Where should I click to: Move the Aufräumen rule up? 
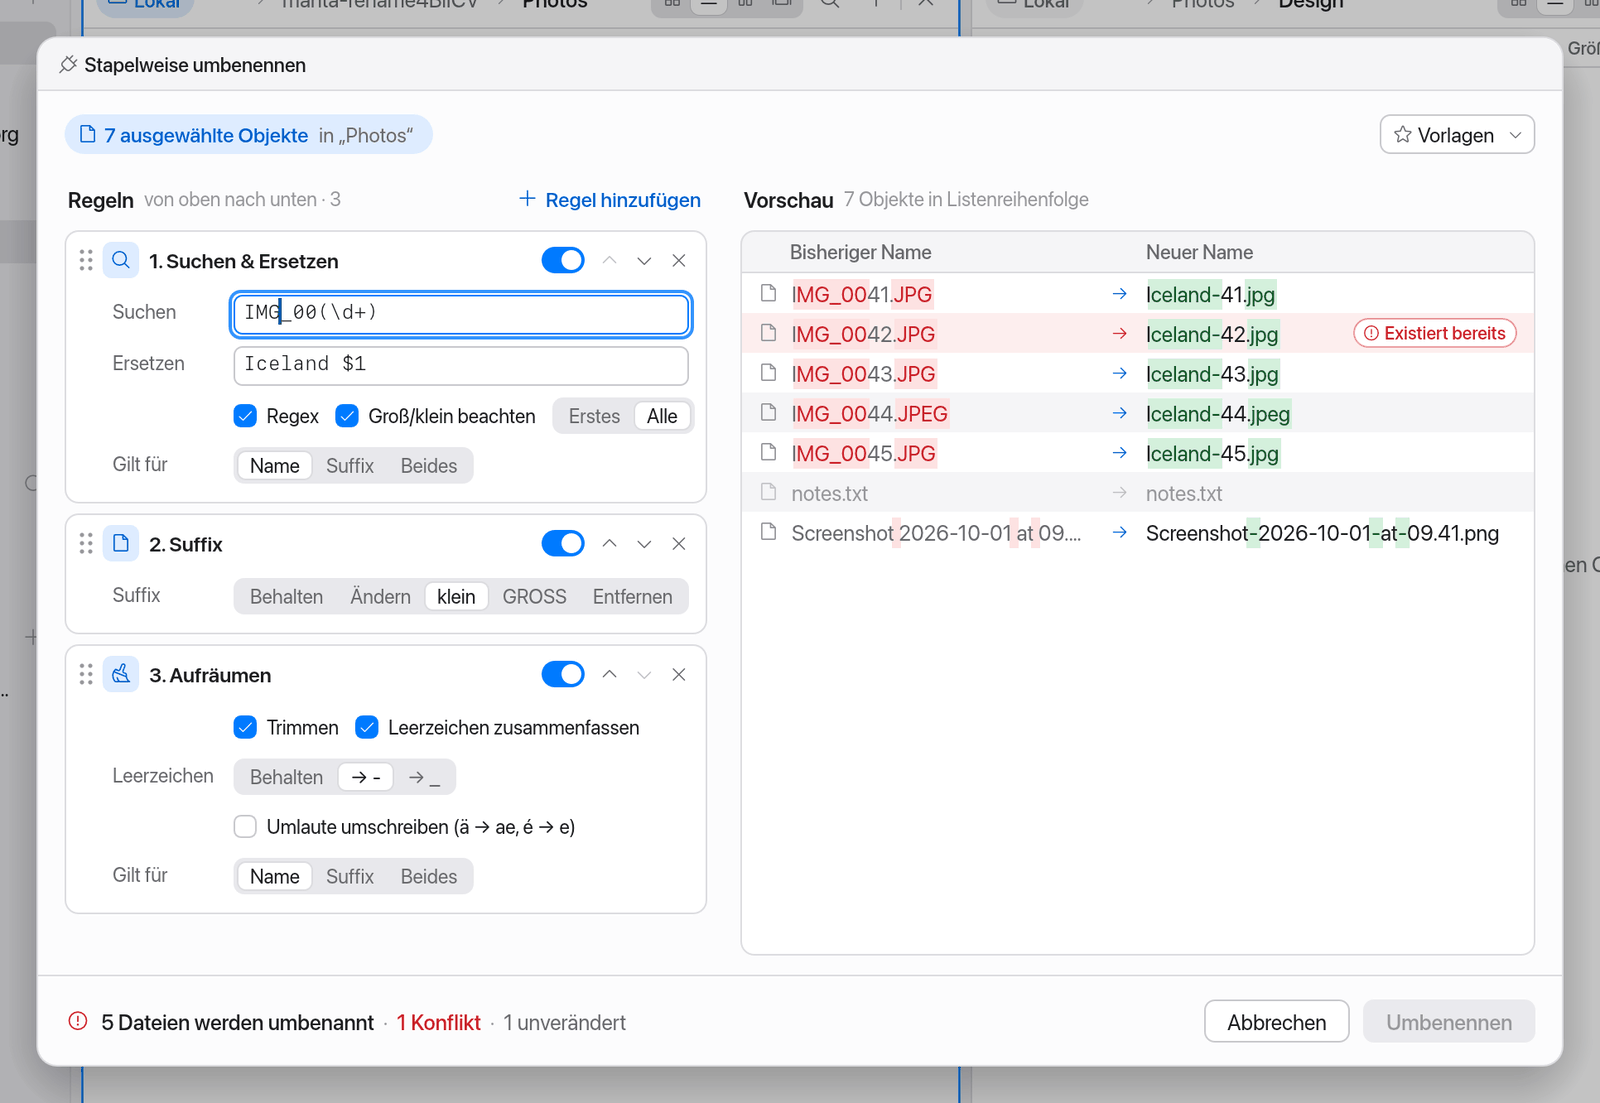coord(609,675)
